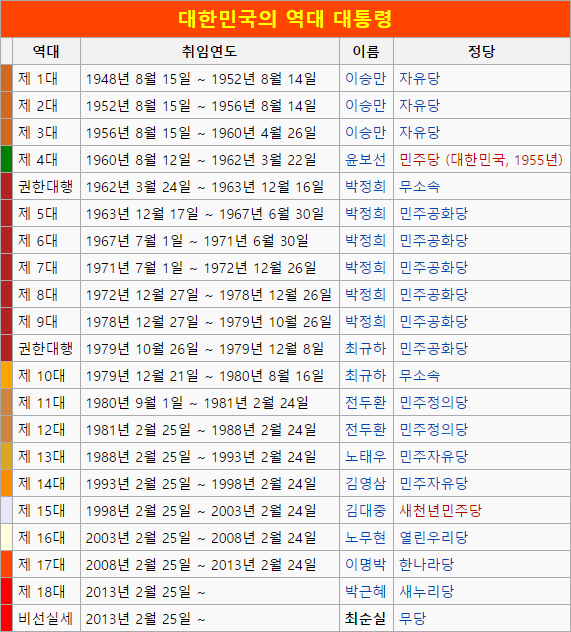Open 자유당 link in 제 1대 row

point(419,78)
